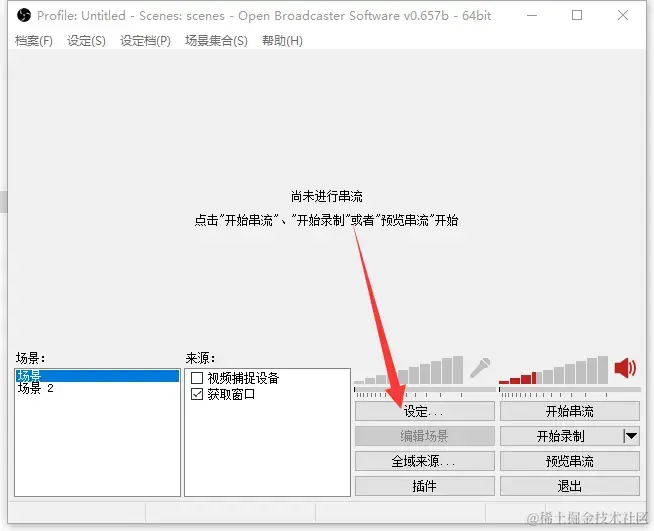The image size is (654, 531).
Task: Select the 获取窗口 source label
Action: tap(231, 394)
